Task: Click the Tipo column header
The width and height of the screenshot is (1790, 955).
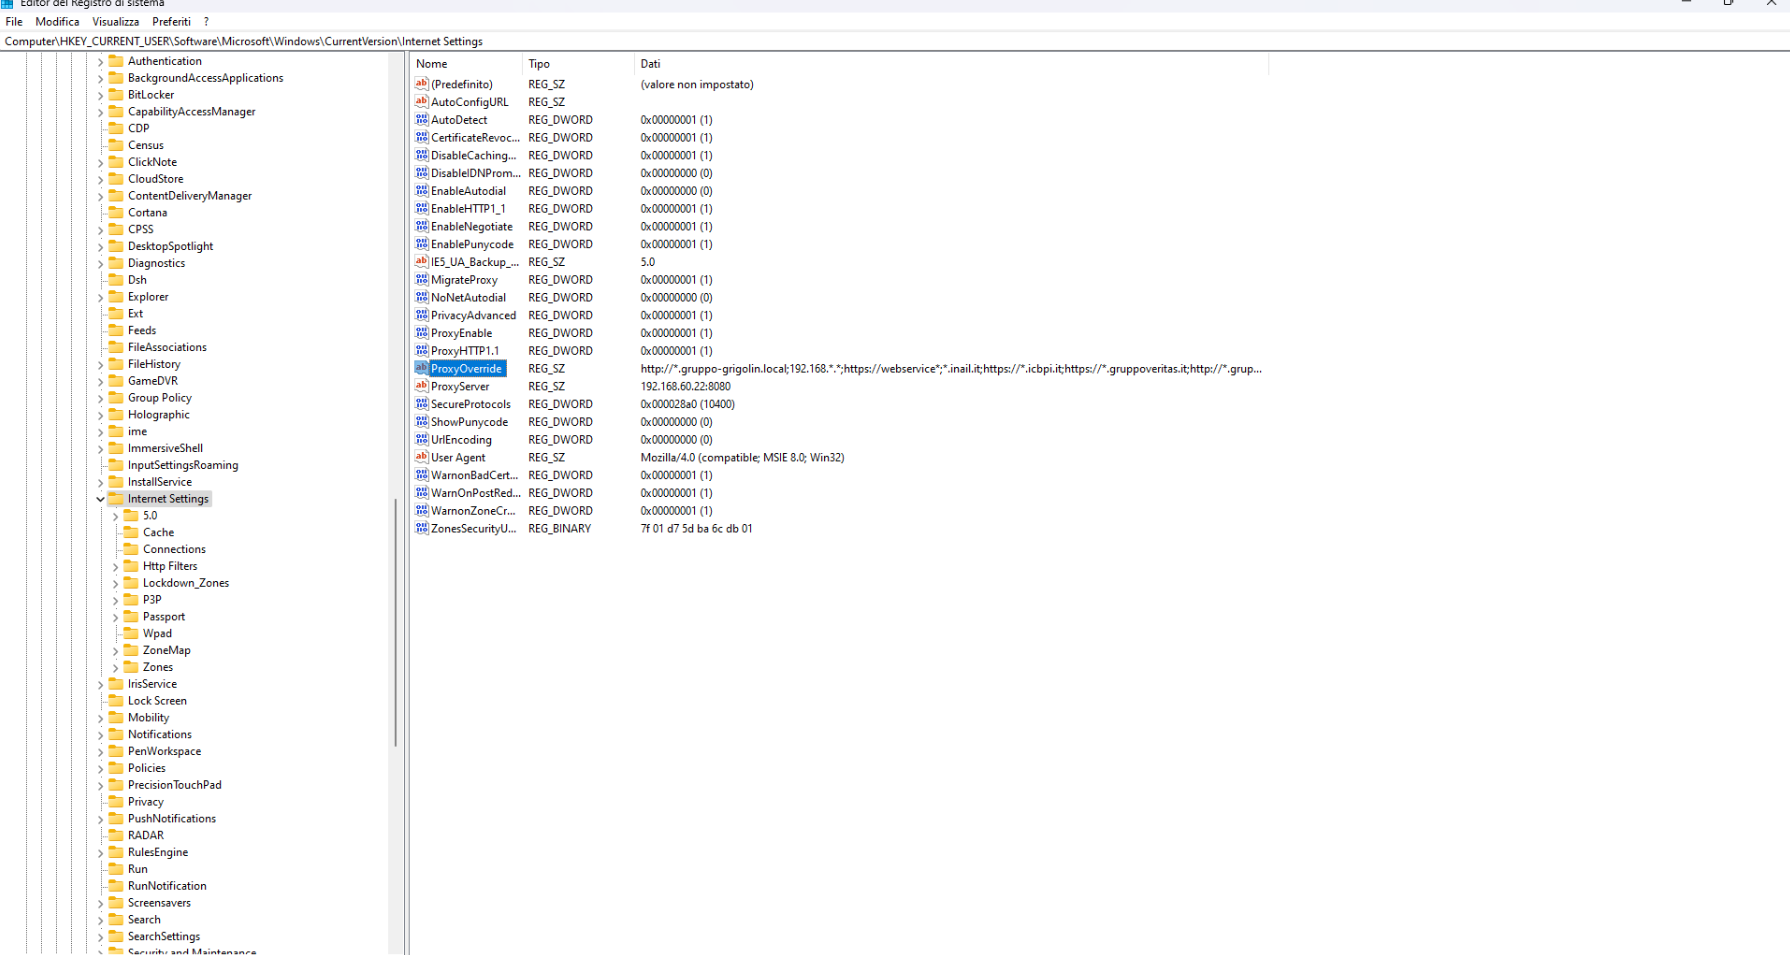Action: coord(580,64)
